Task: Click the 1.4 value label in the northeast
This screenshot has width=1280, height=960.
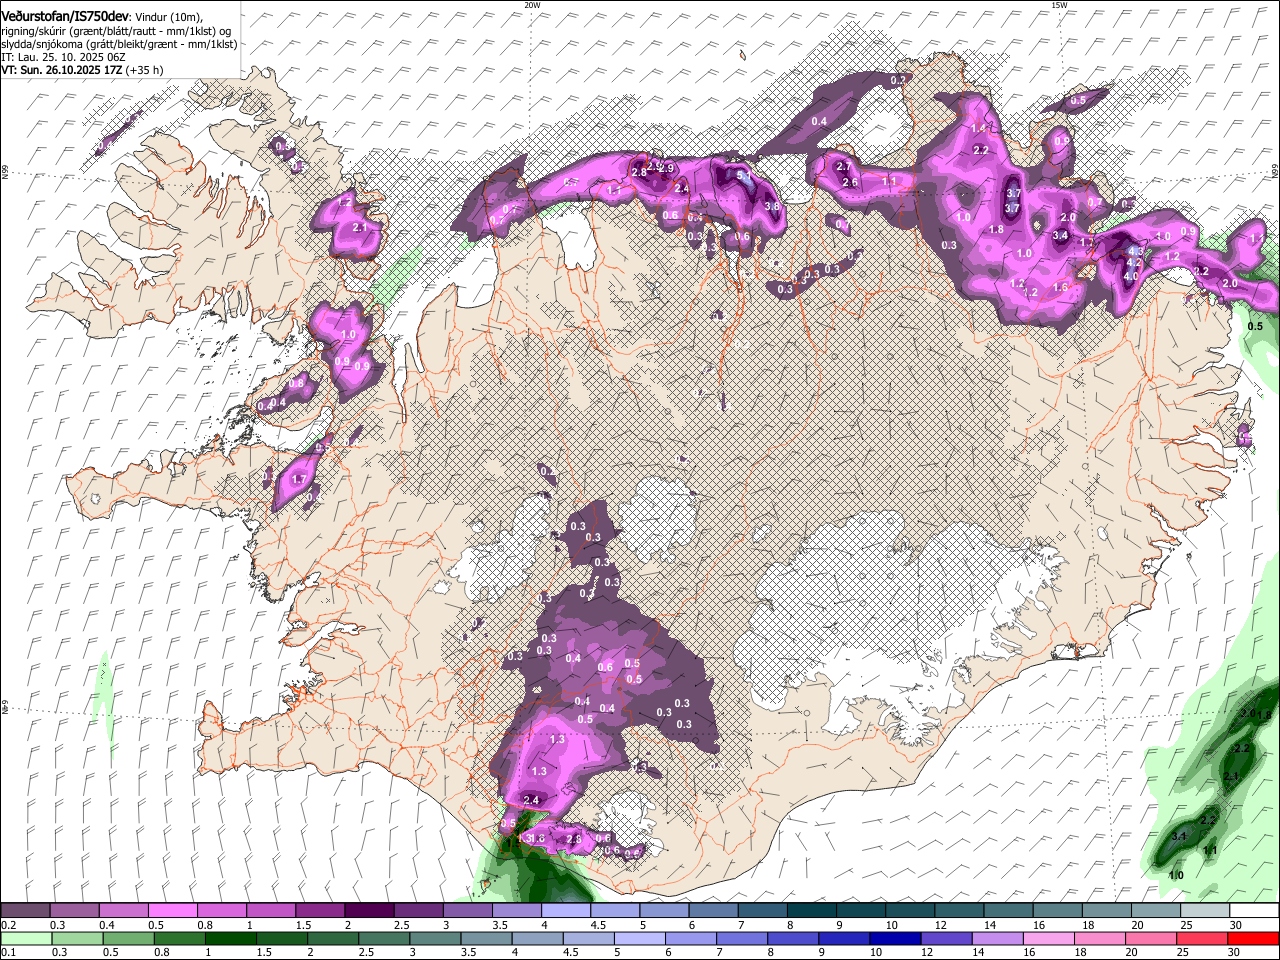Action: [x=978, y=129]
